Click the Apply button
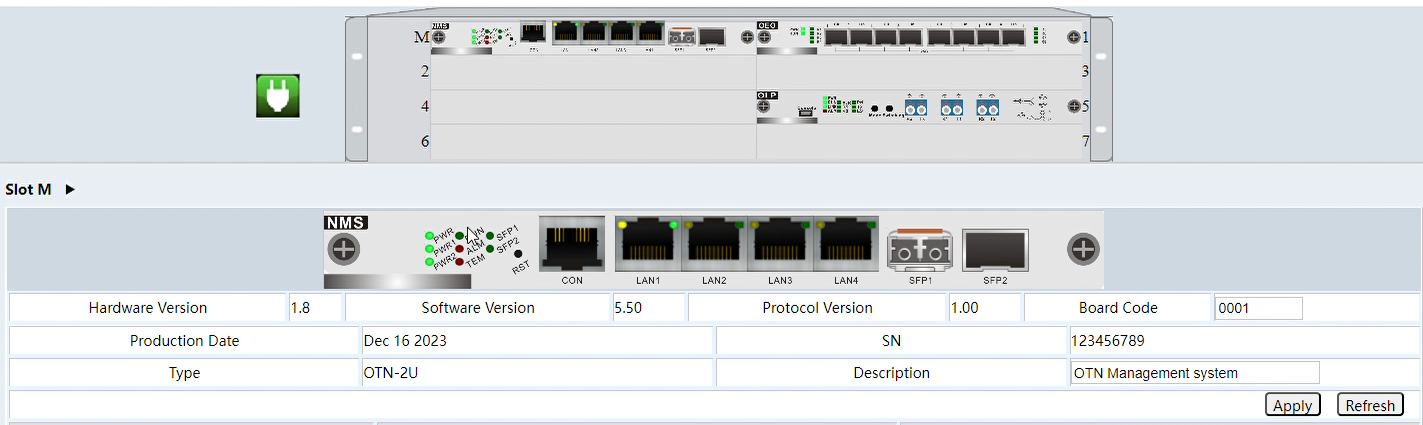Screen dimensions: 1423x425 [x=1292, y=405]
